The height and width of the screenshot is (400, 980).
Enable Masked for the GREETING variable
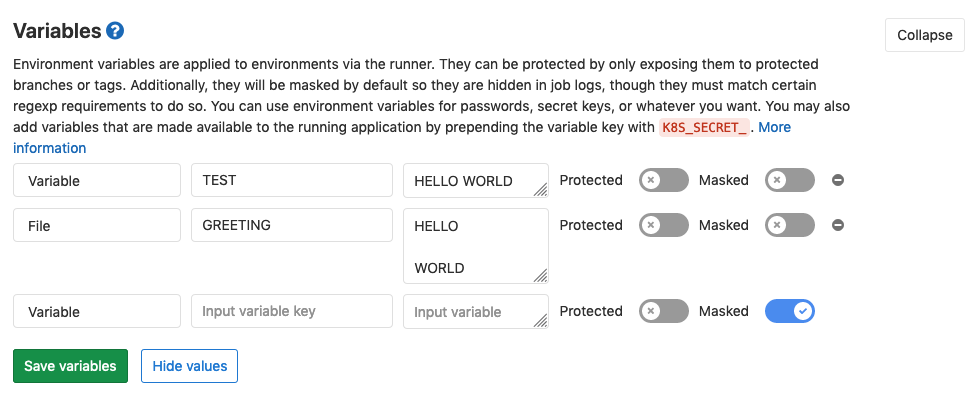[790, 225]
